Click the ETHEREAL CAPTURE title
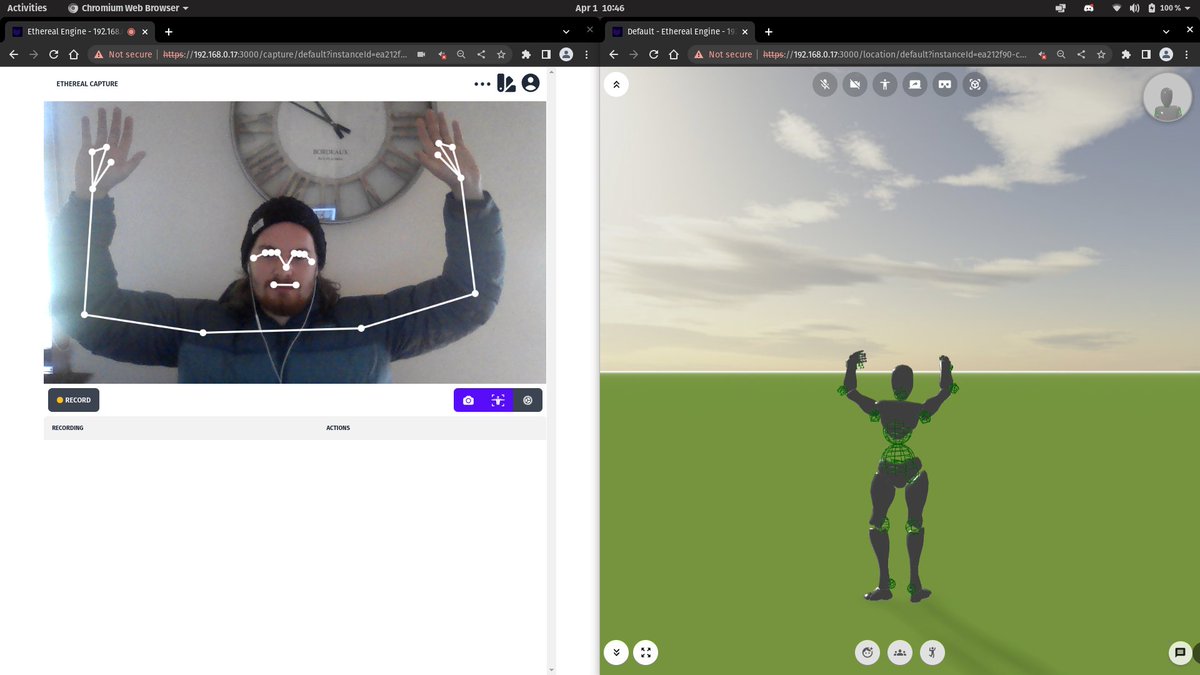The image size is (1200, 675). click(87, 84)
